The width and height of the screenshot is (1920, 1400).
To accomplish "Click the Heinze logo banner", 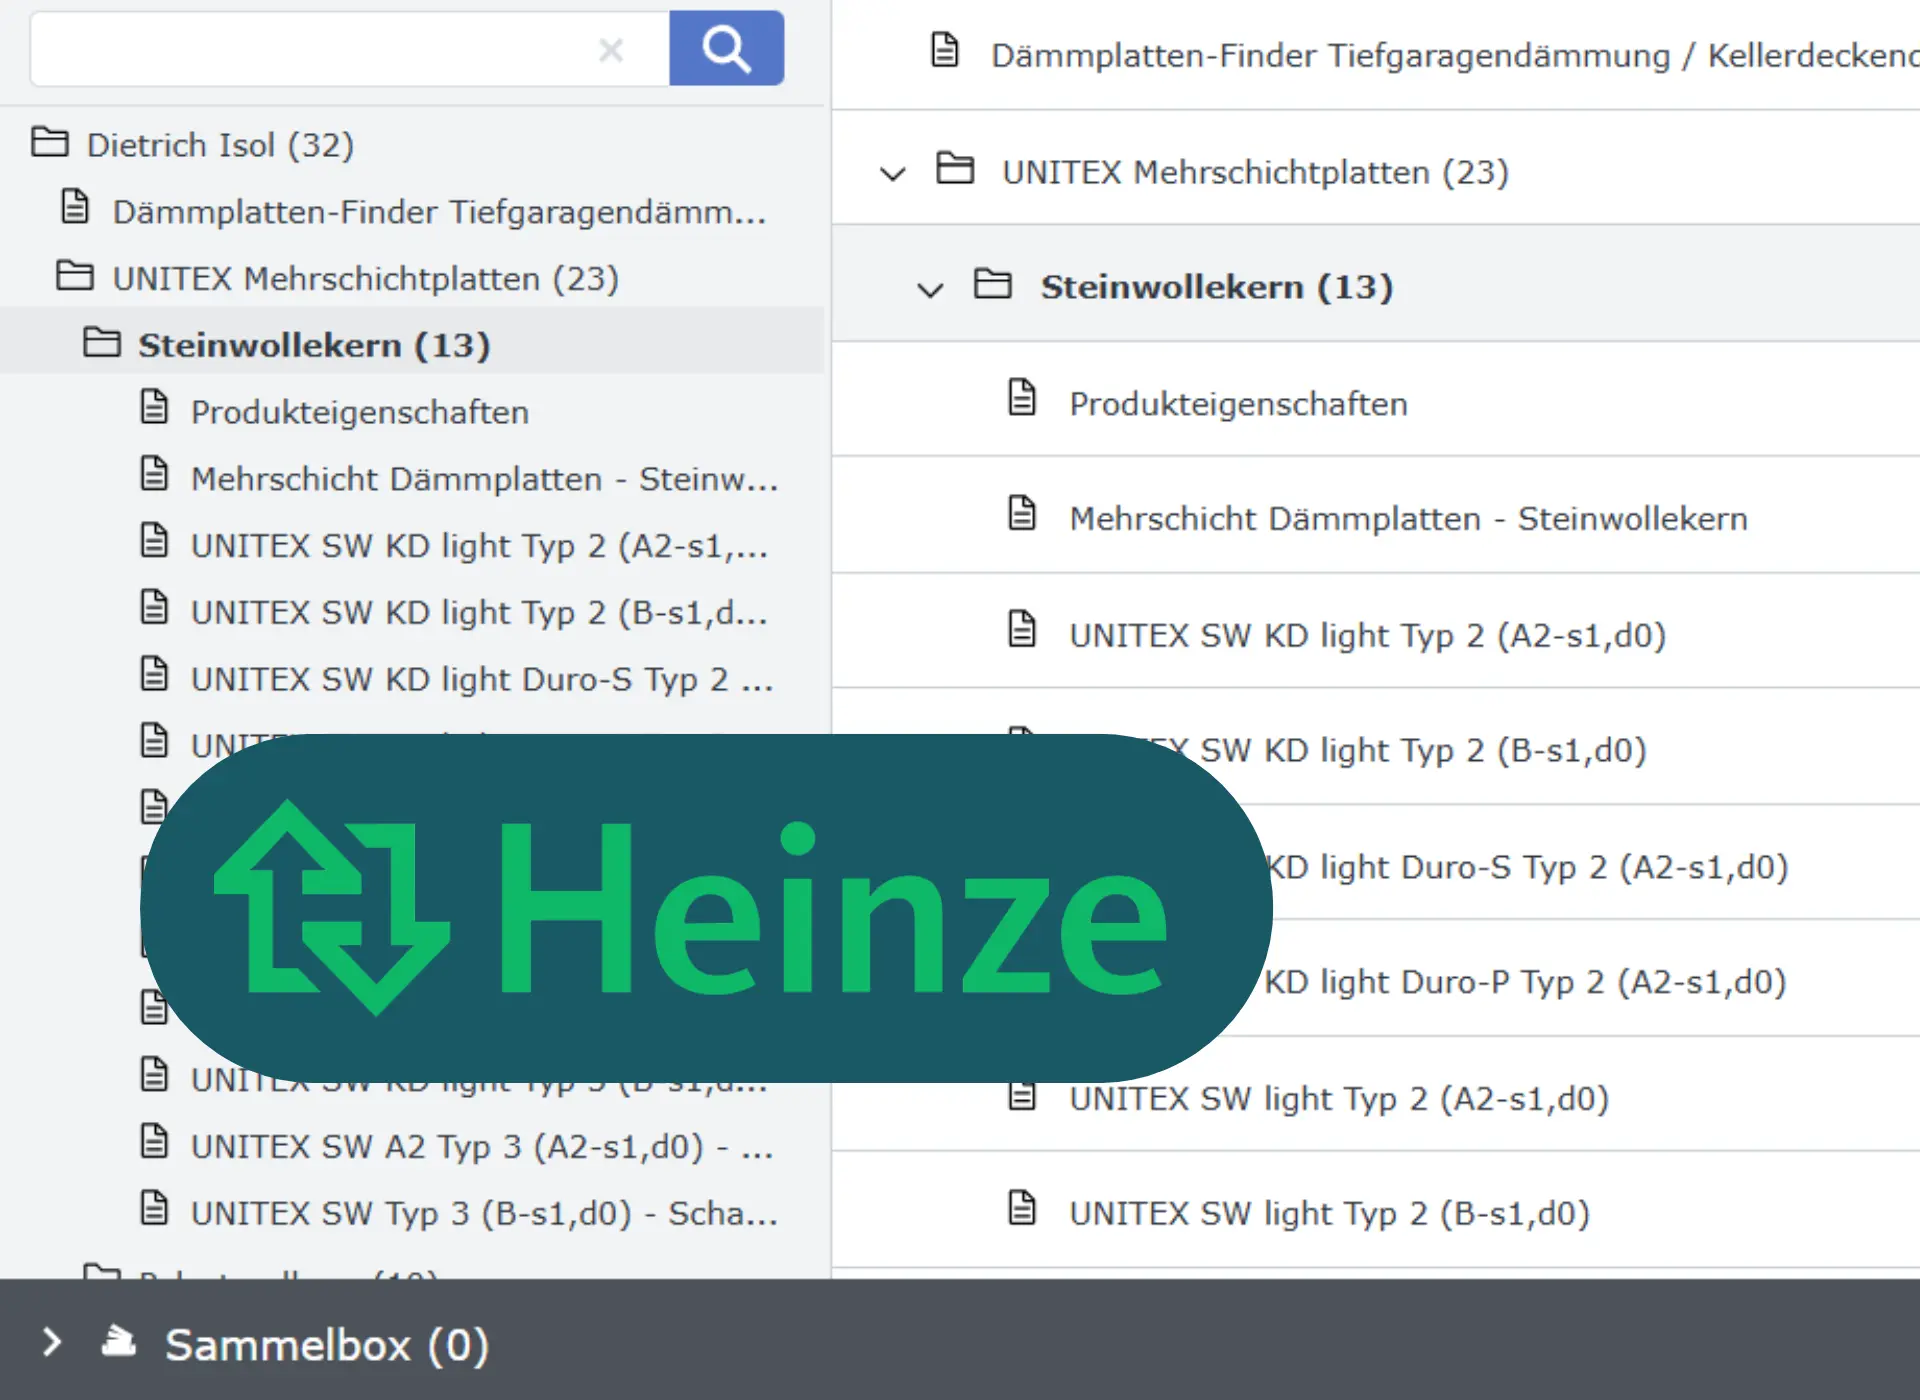I will [706, 908].
